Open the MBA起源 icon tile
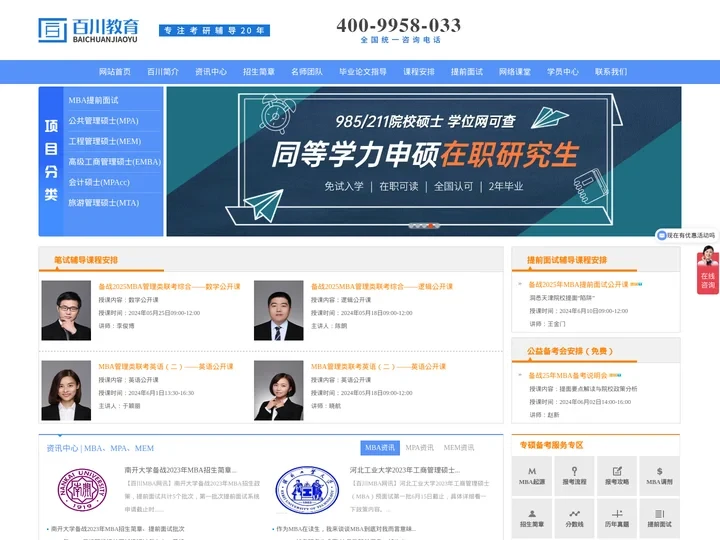Image resolution: width=720 pixels, height=540 pixels. pyautogui.click(x=532, y=476)
